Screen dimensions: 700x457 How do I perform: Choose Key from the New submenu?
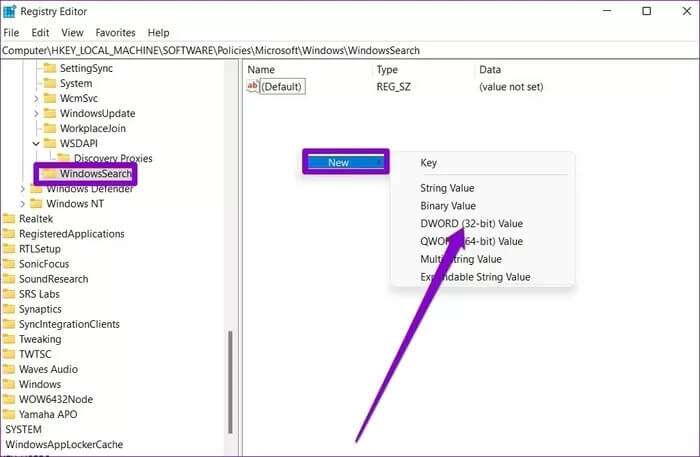click(429, 162)
